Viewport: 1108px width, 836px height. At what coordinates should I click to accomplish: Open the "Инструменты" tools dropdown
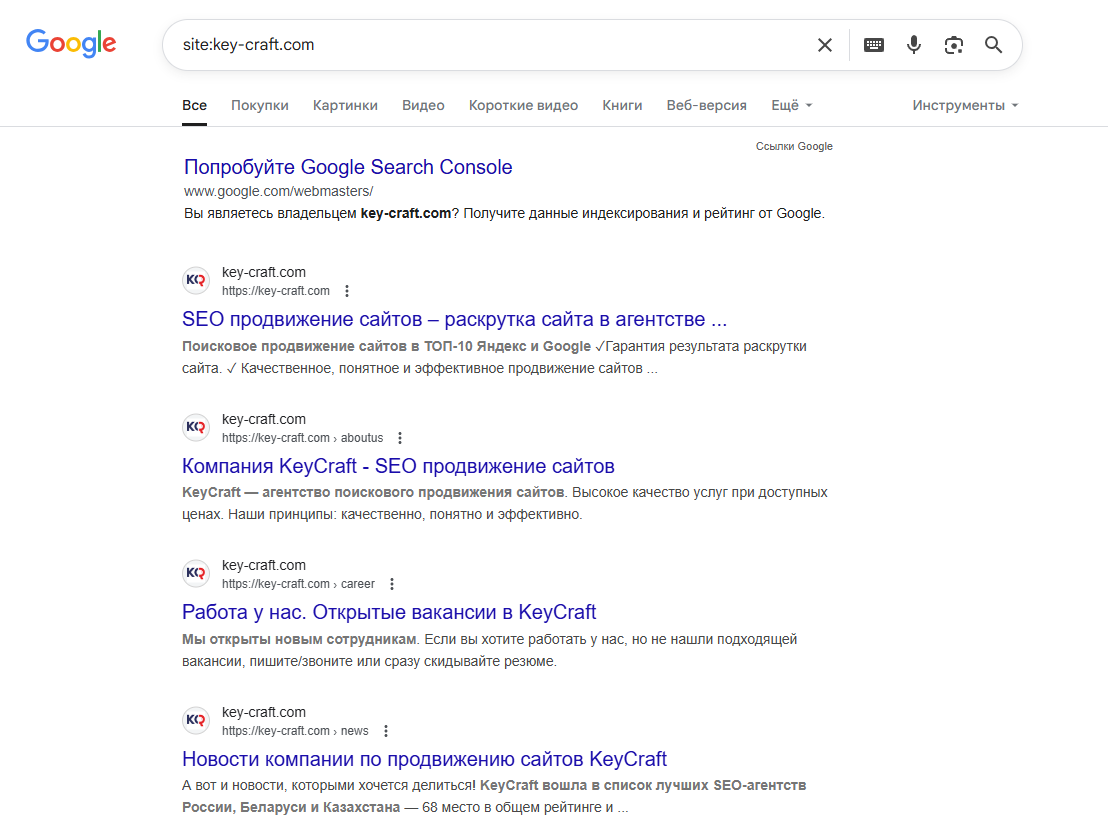(x=964, y=105)
